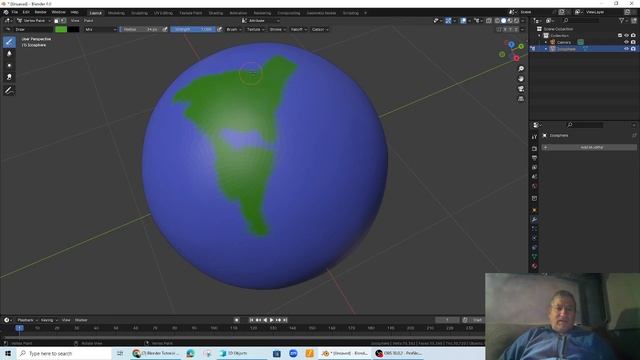Select the Annotate tool in toolbar
The image size is (640, 360).
[9, 91]
